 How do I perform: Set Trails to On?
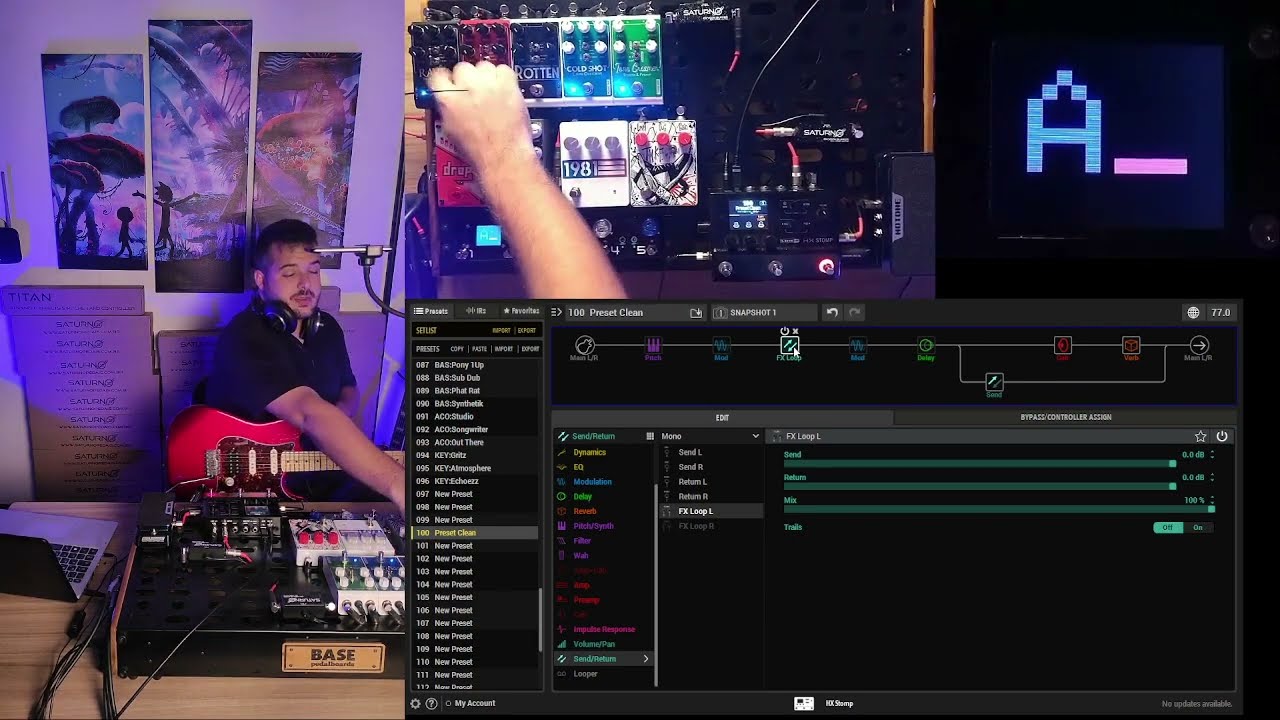coord(1198,527)
